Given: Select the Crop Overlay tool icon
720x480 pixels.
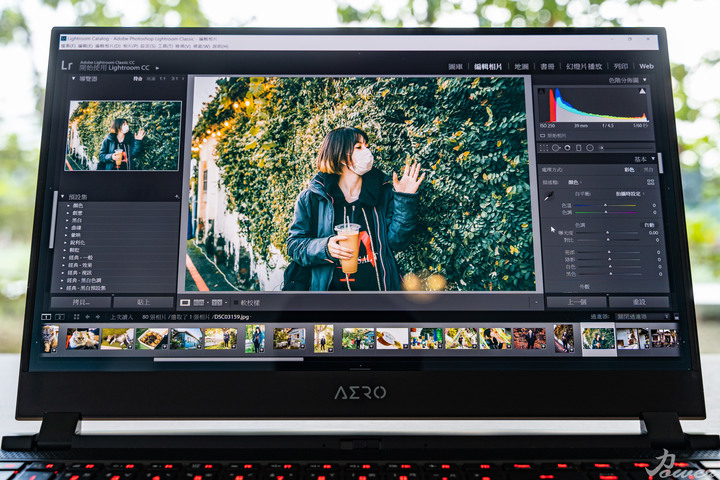Looking at the screenshot, I should pos(544,148).
